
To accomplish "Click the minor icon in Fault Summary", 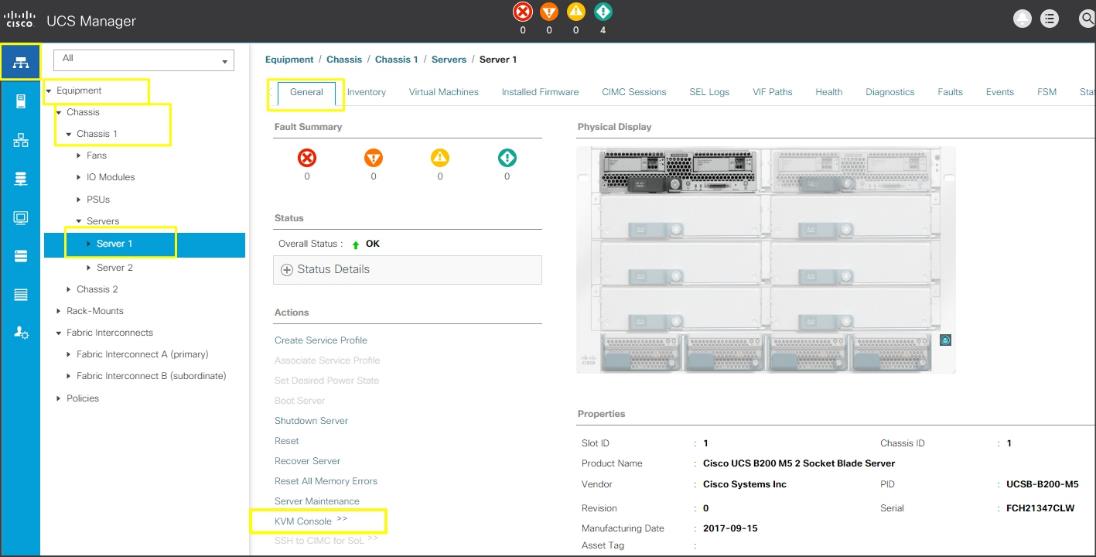I will [x=440, y=158].
